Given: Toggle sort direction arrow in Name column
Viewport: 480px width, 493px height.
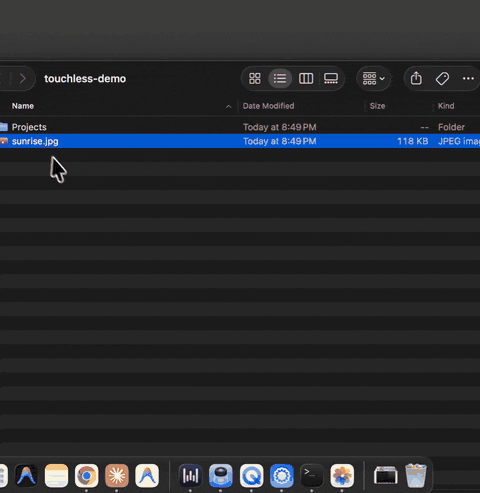Looking at the screenshot, I should [x=229, y=106].
